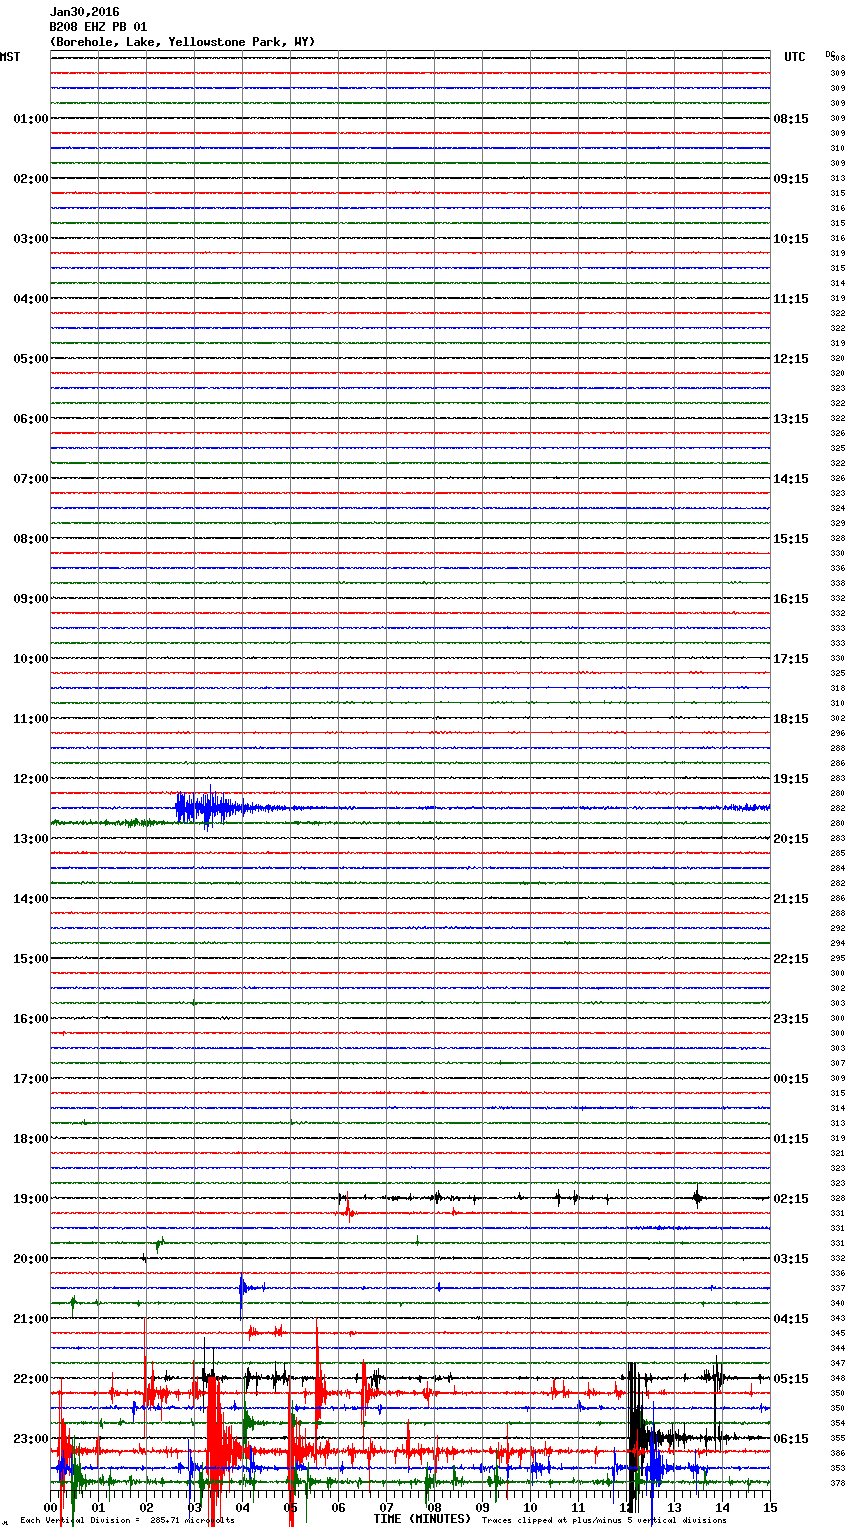
Task: Click the 08:15 UTC time label
Action: coord(791,119)
